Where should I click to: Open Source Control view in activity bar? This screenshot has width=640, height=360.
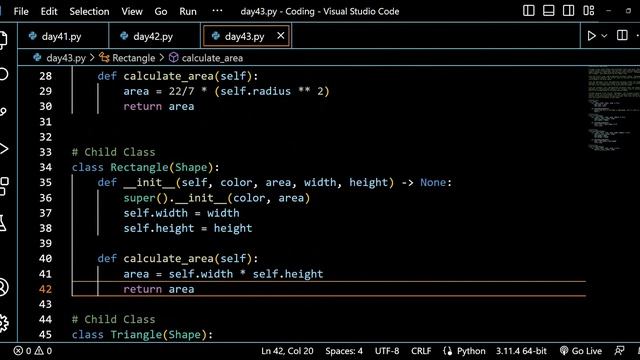(3, 111)
